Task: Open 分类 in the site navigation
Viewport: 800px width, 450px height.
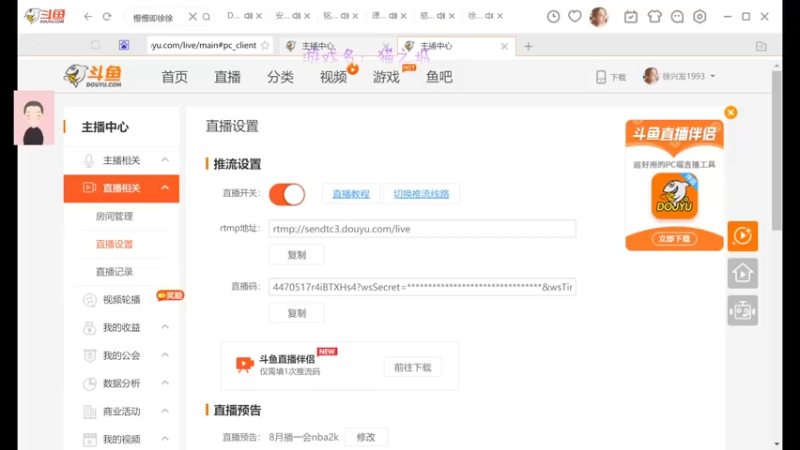Action: pyautogui.click(x=280, y=77)
